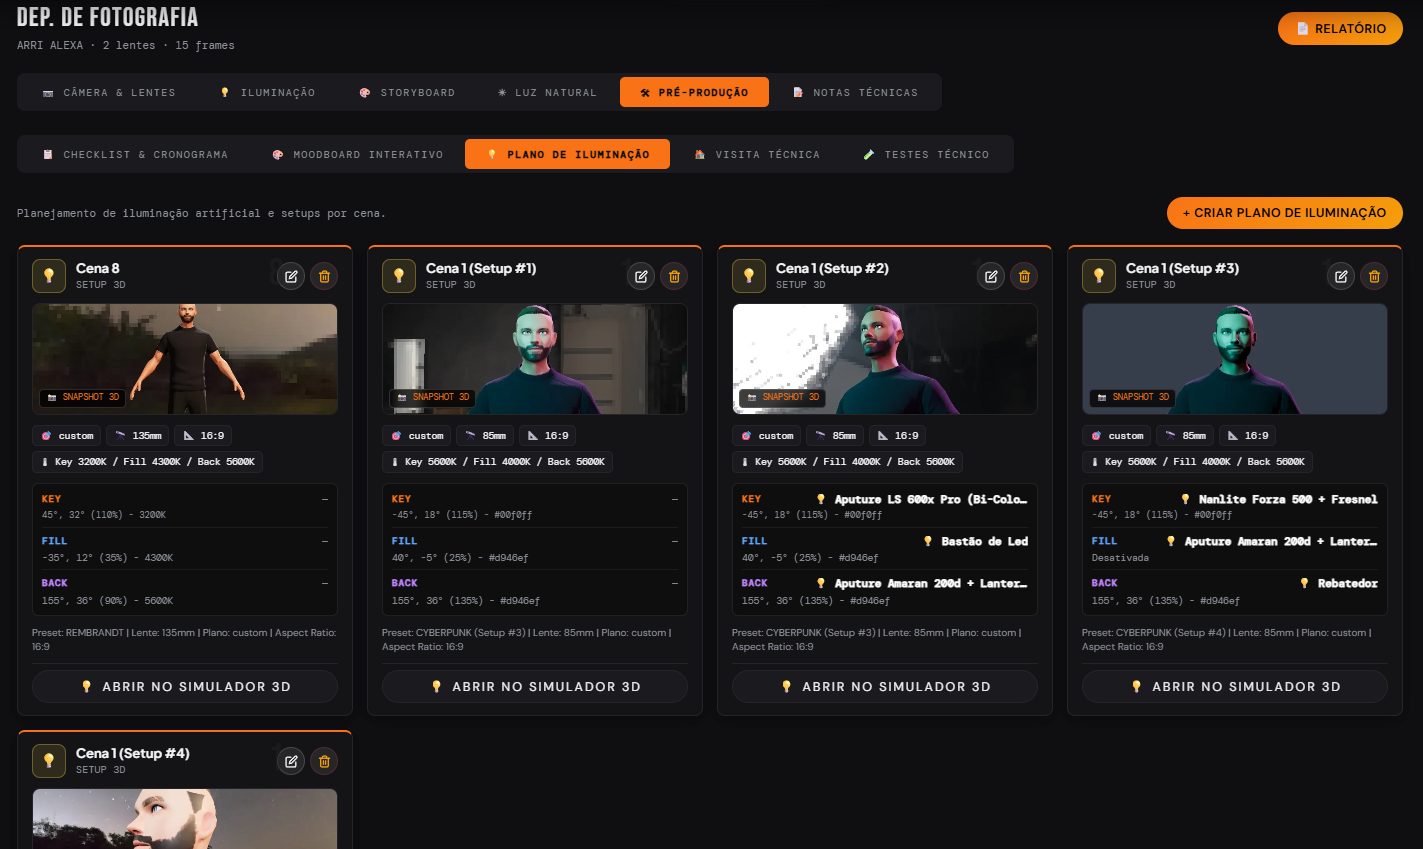Image resolution: width=1423 pixels, height=849 pixels.
Task: Click Criar Plano de Iluminação button
Action: (1285, 213)
